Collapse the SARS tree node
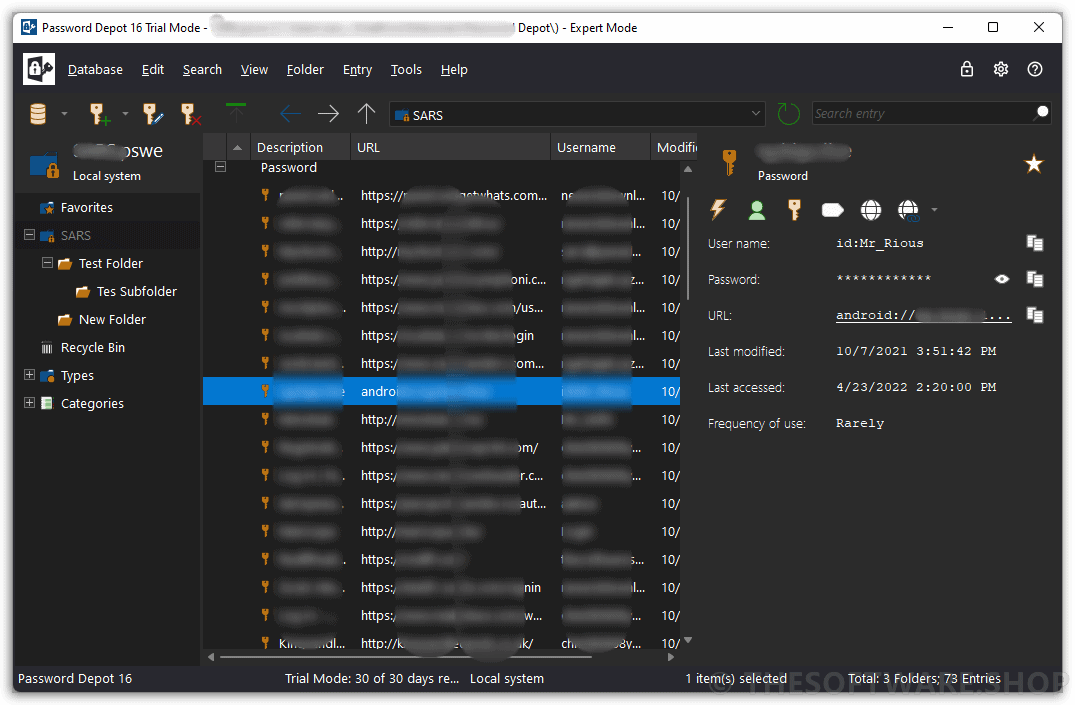 tap(29, 235)
